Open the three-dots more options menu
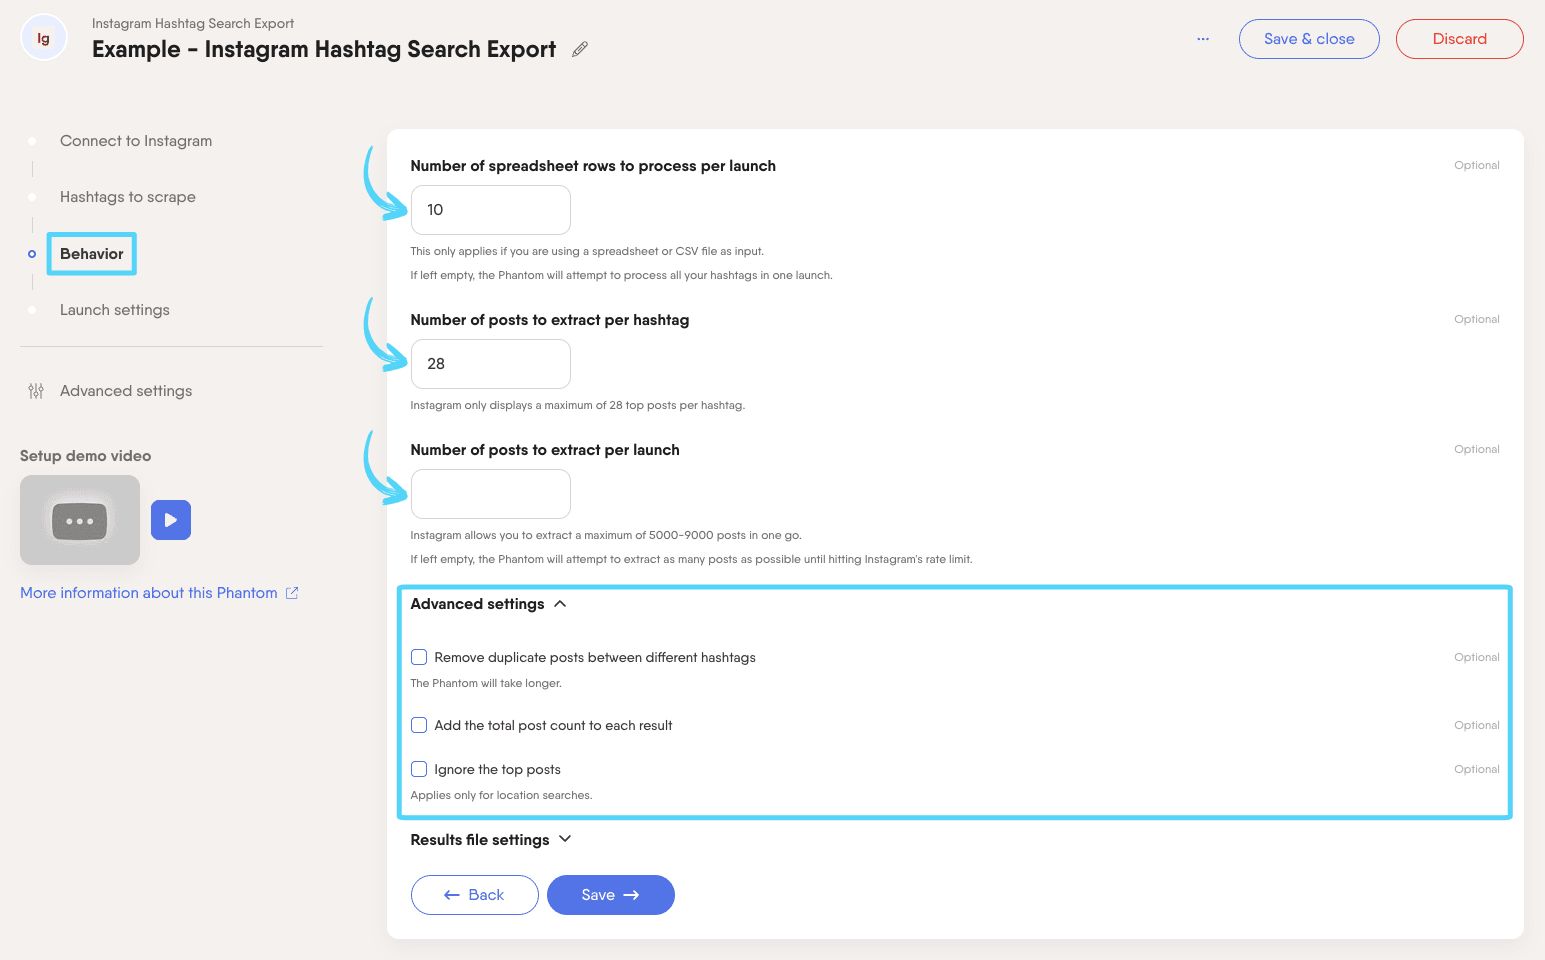The width and height of the screenshot is (1545, 960). pos(1203,39)
